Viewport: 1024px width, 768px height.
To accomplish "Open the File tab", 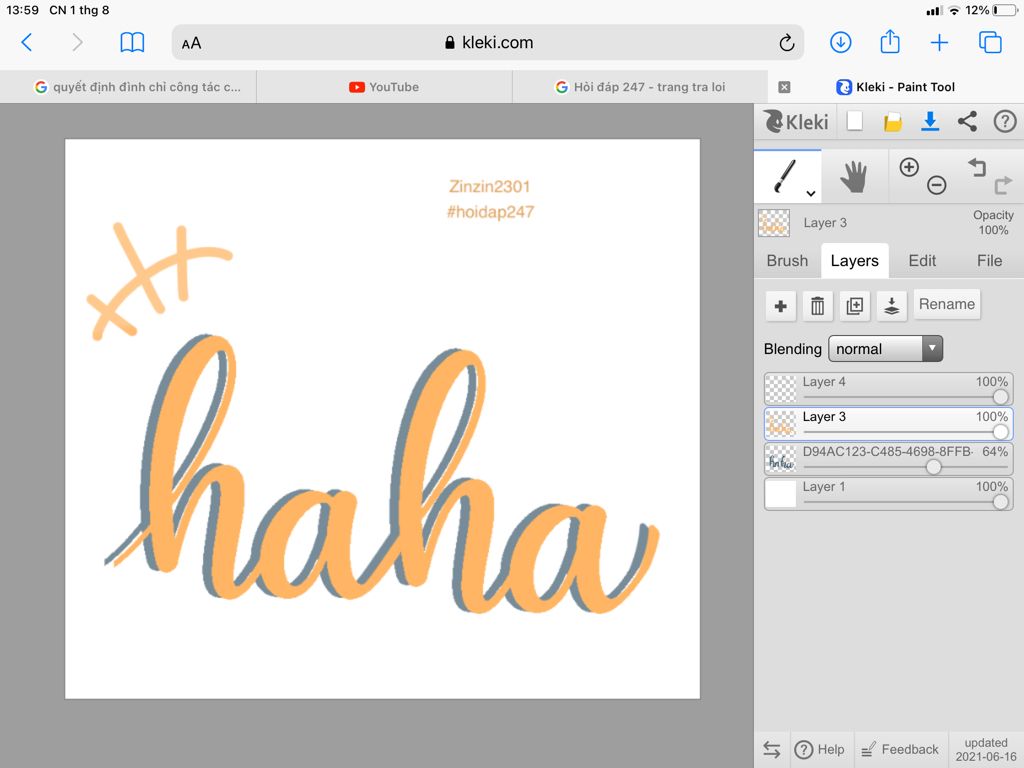I will tap(989, 261).
